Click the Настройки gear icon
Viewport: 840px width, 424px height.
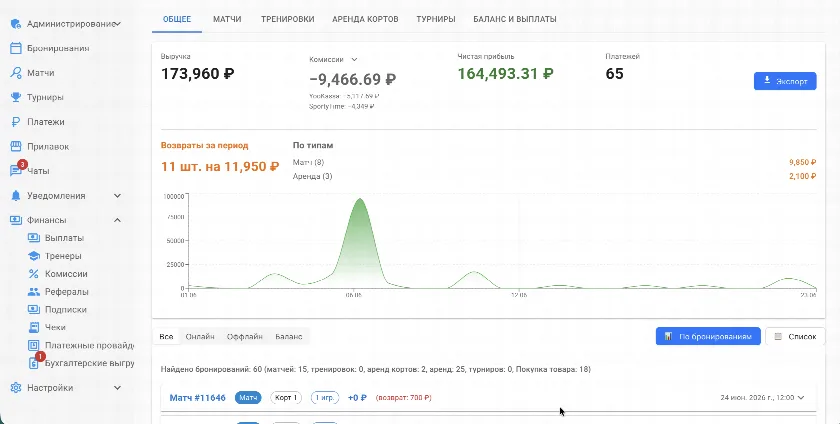pos(16,388)
